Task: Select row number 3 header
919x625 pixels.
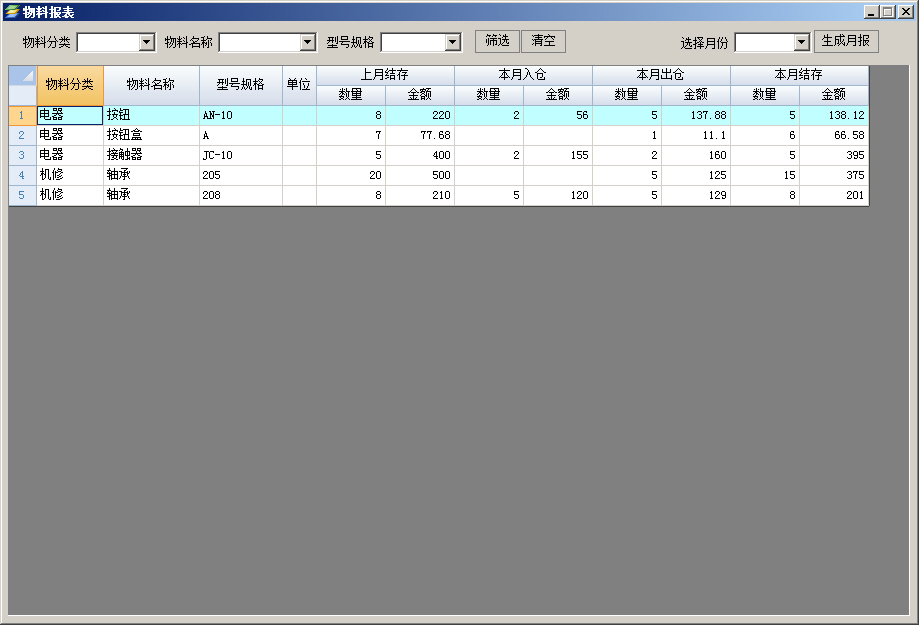Action: pyautogui.click(x=22, y=155)
